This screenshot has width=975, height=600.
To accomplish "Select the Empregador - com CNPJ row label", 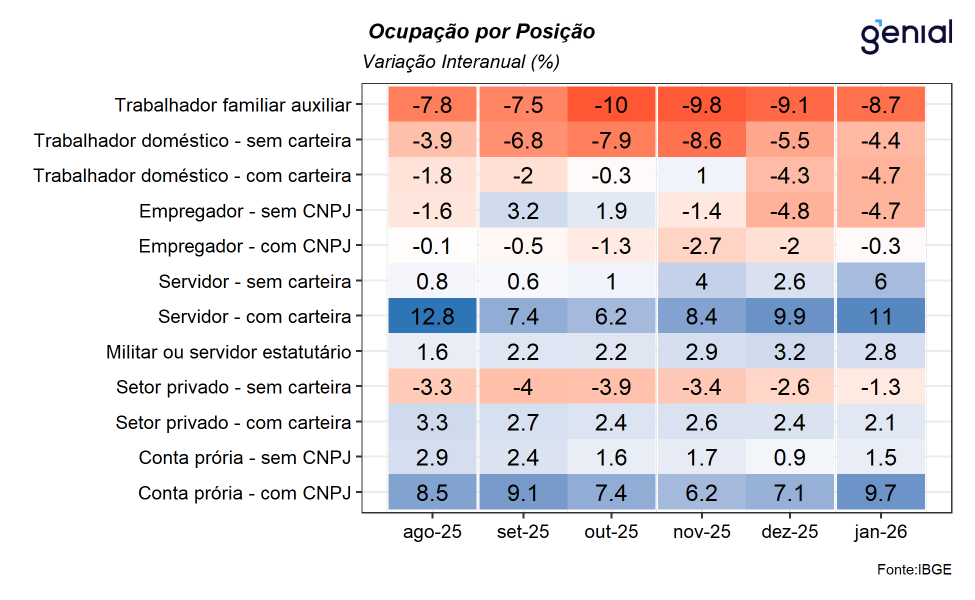I will pyautogui.click(x=245, y=246).
